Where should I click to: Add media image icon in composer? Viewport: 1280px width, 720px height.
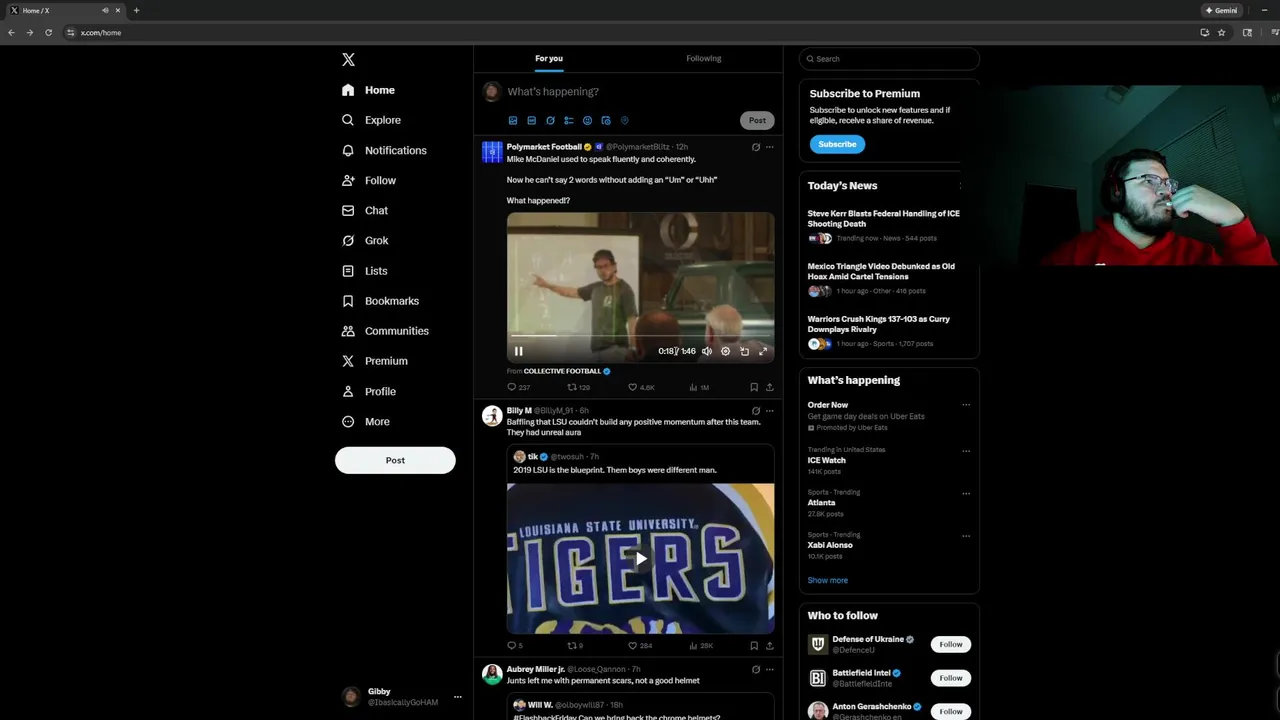coord(513,120)
